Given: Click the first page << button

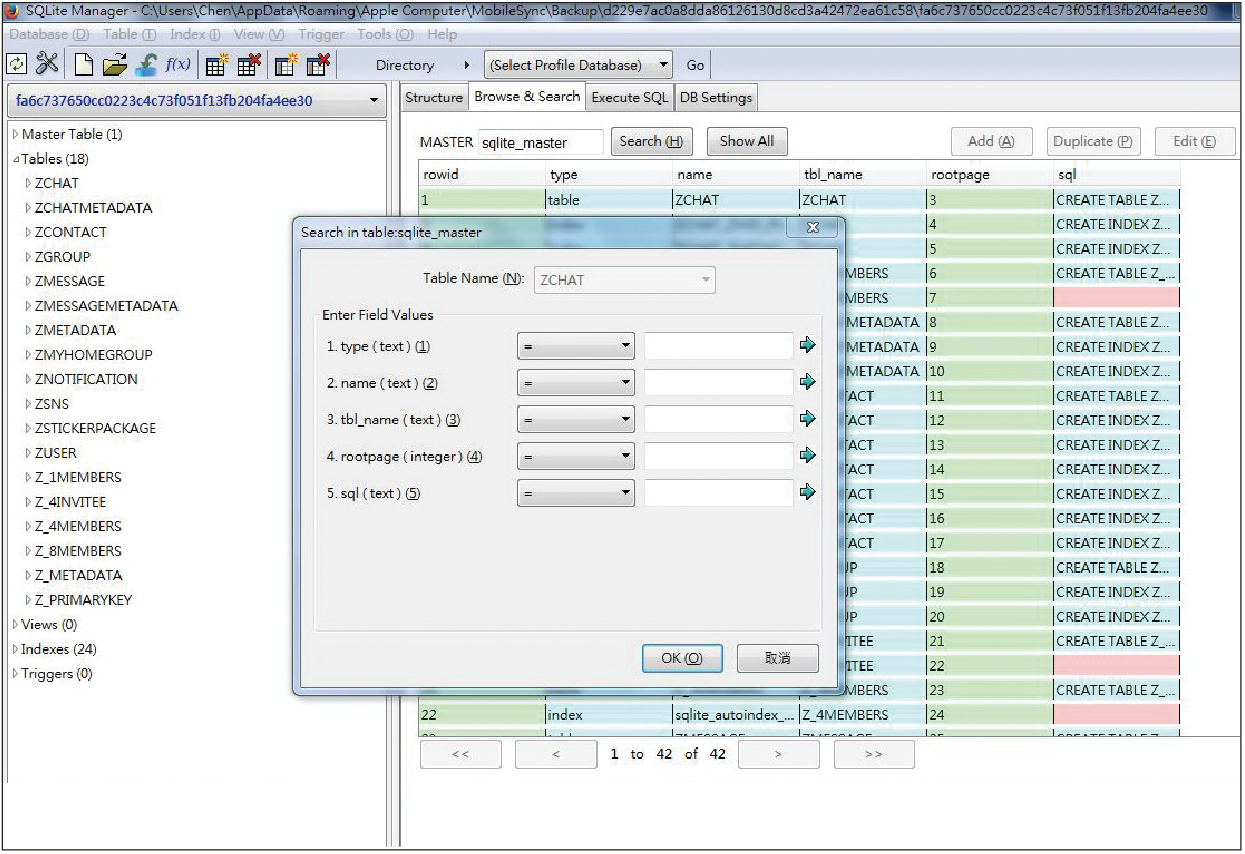Looking at the screenshot, I should point(461,754).
